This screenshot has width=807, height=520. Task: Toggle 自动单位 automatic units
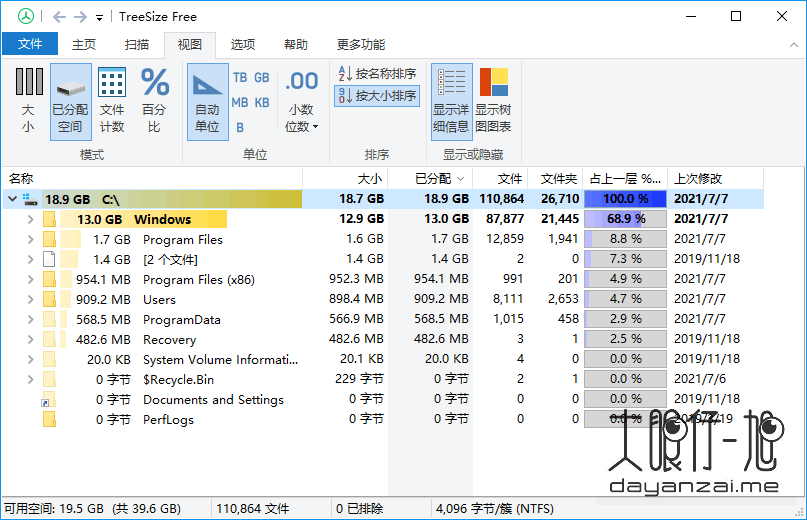point(207,101)
